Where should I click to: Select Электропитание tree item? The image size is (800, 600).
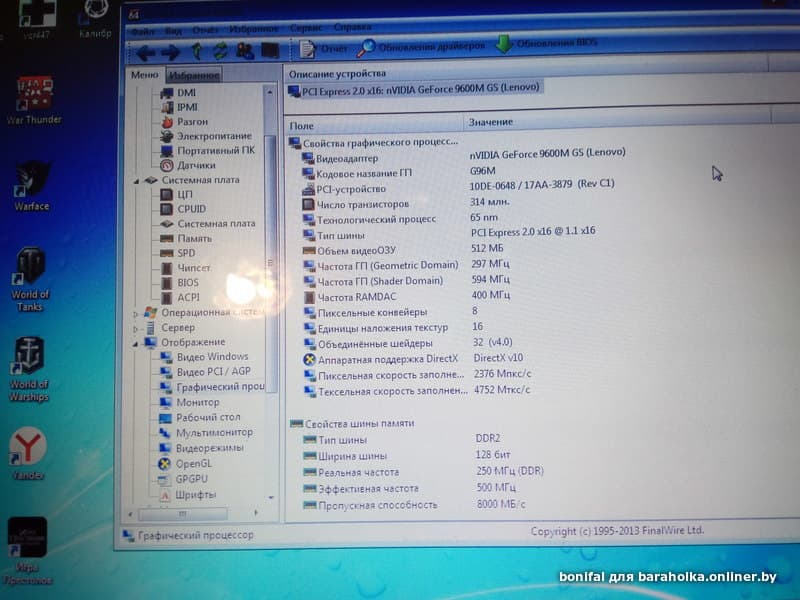tap(206, 136)
